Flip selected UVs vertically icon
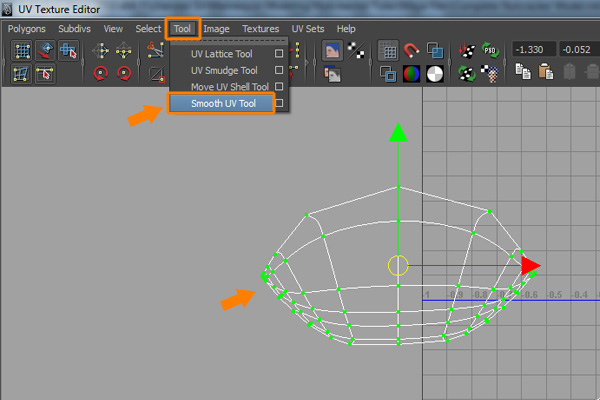This screenshot has width=600, height=400. tap(124, 51)
